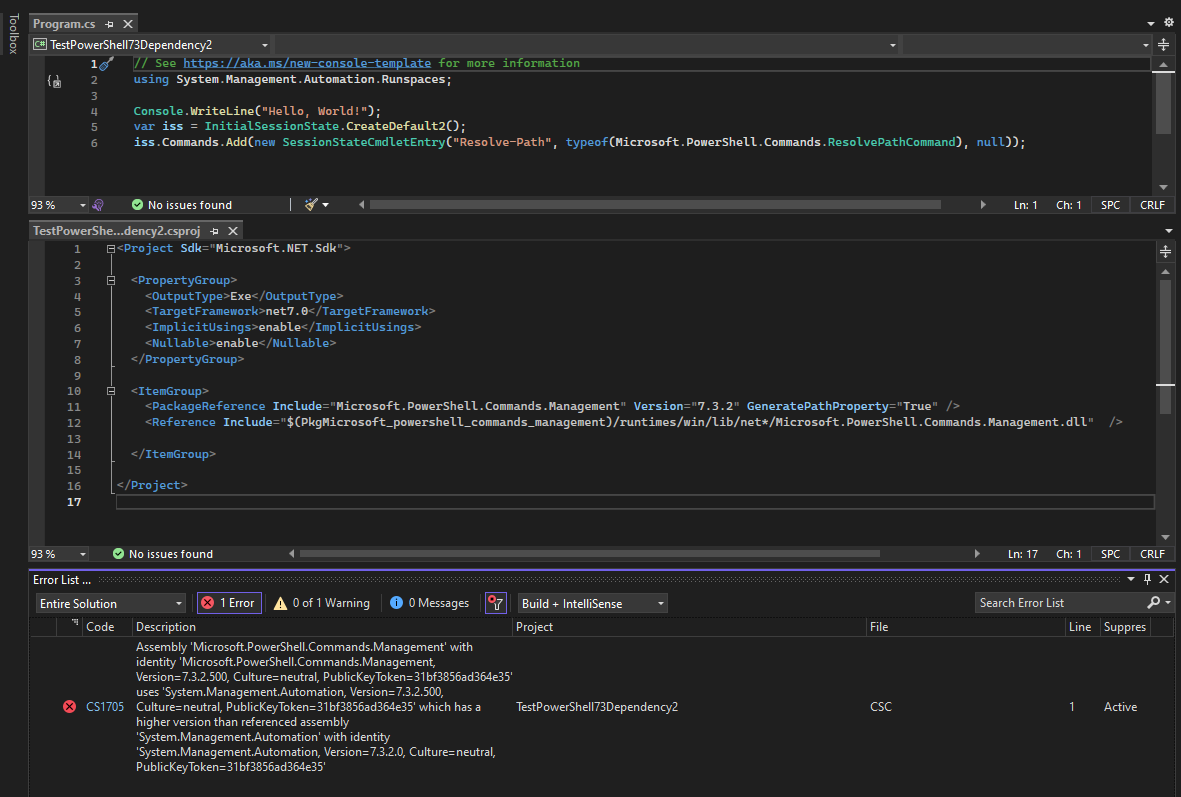Click the search magnifier icon in Error List
Image resolution: width=1181 pixels, height=797 pixels.
pyautogui.click(x=1153, y=603)
